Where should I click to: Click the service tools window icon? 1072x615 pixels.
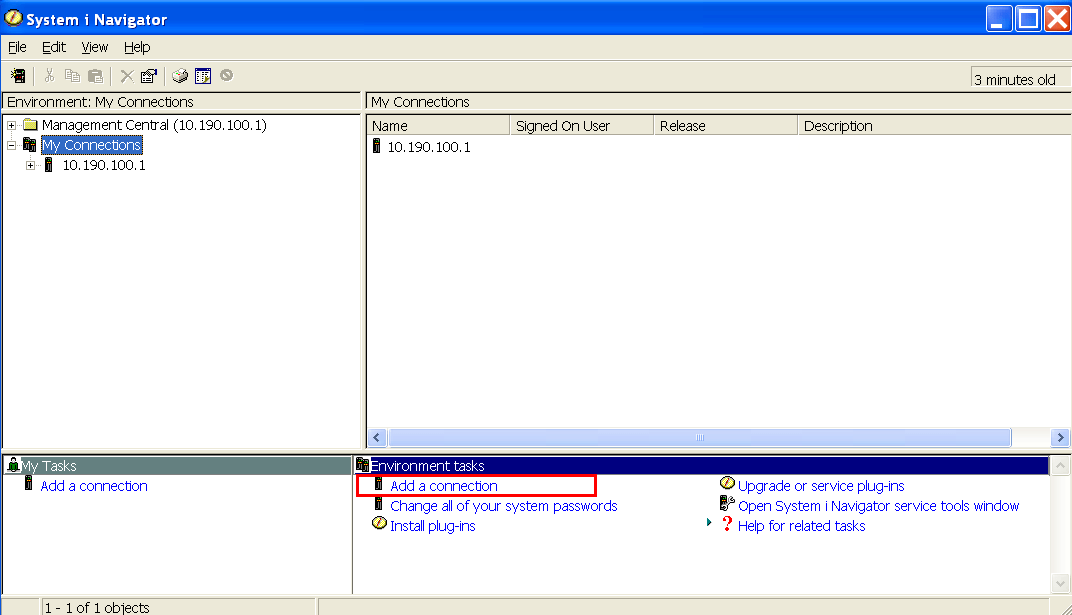(727, 504)
